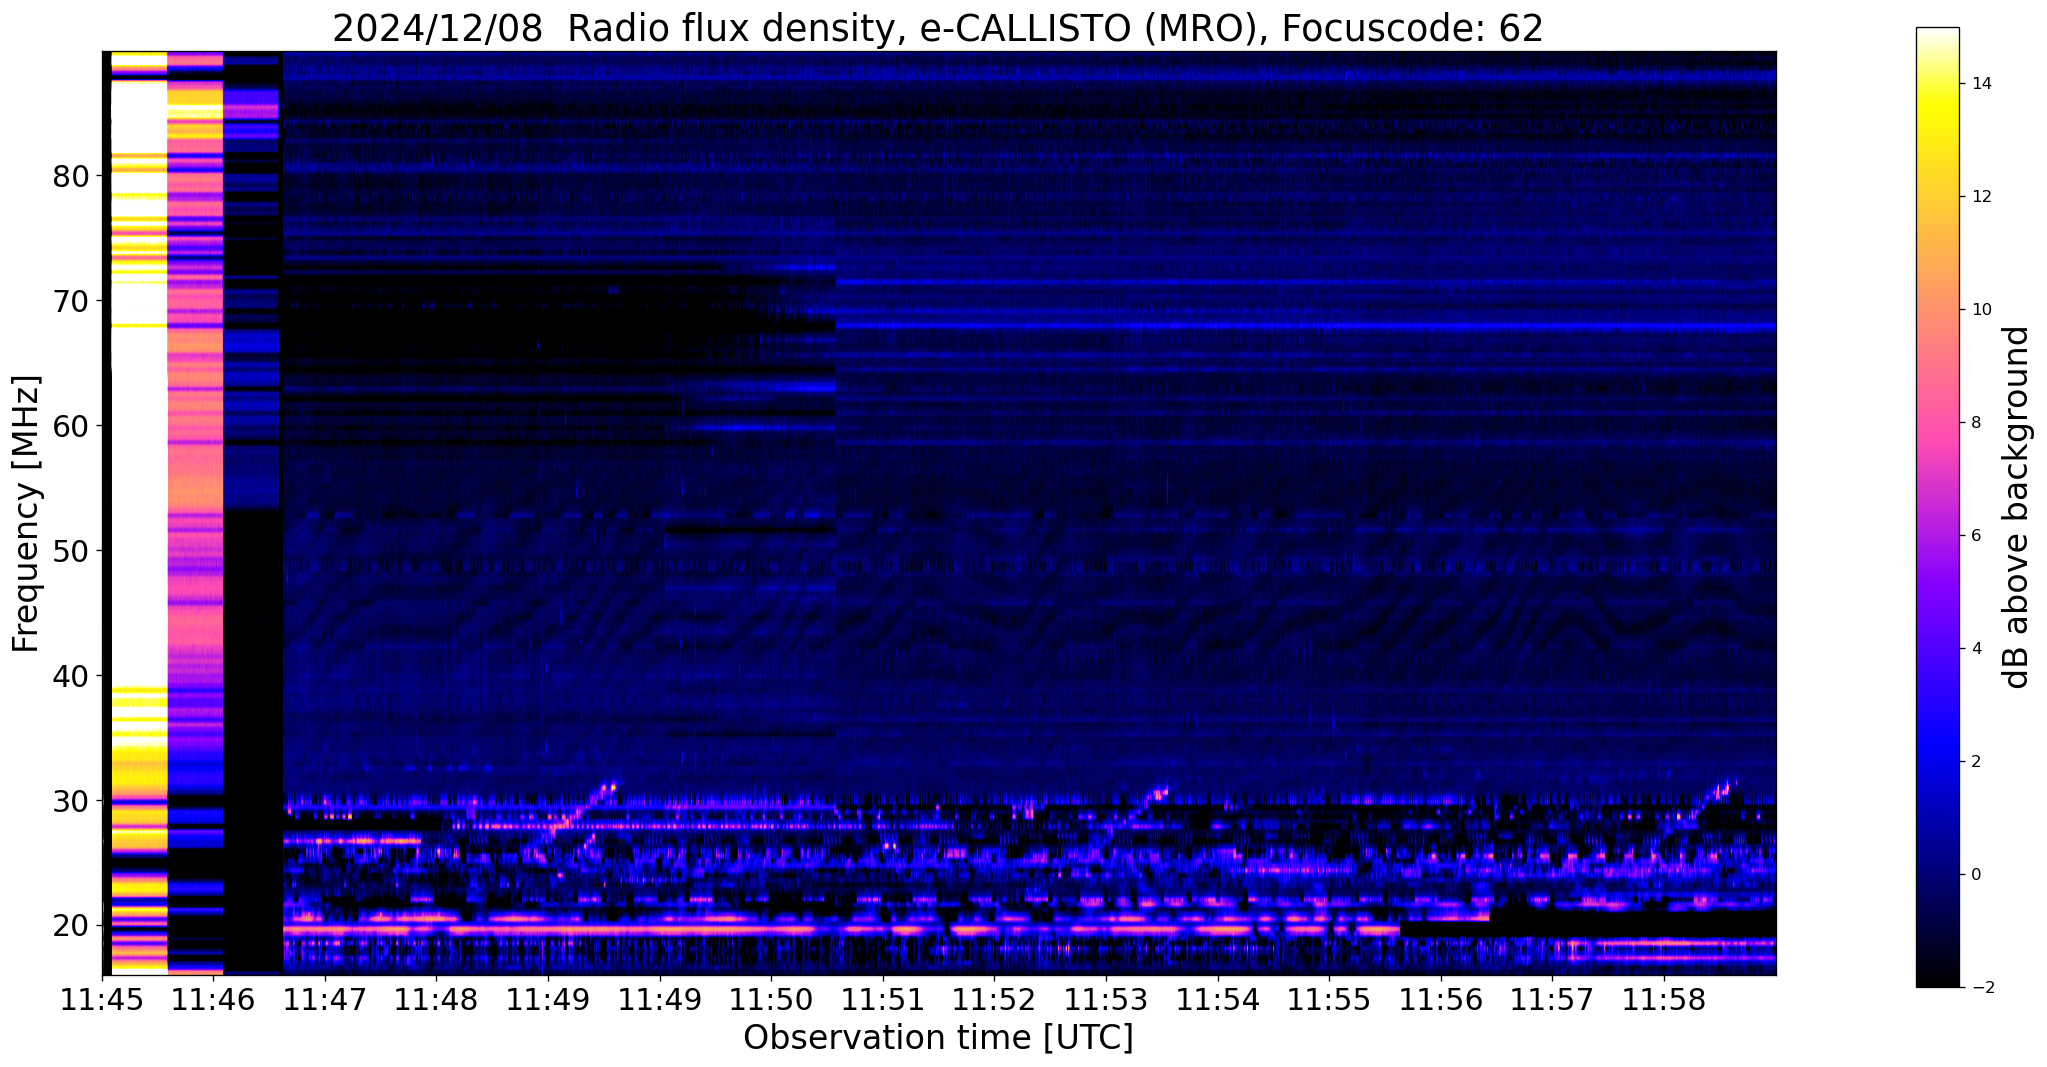Screen dimensions: 2047x1067
Task: Click the 11:54 time tick label
Action: coord(1217,999)
